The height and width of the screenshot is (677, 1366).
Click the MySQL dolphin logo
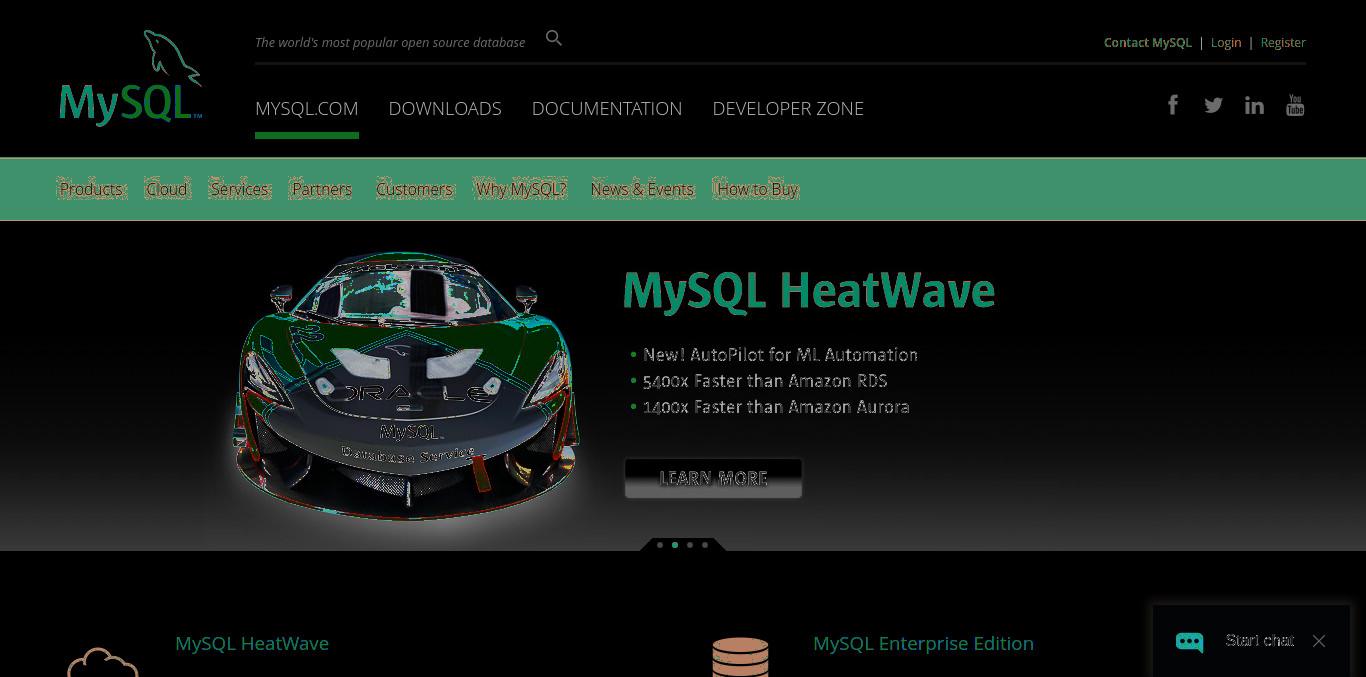point(131,78)
